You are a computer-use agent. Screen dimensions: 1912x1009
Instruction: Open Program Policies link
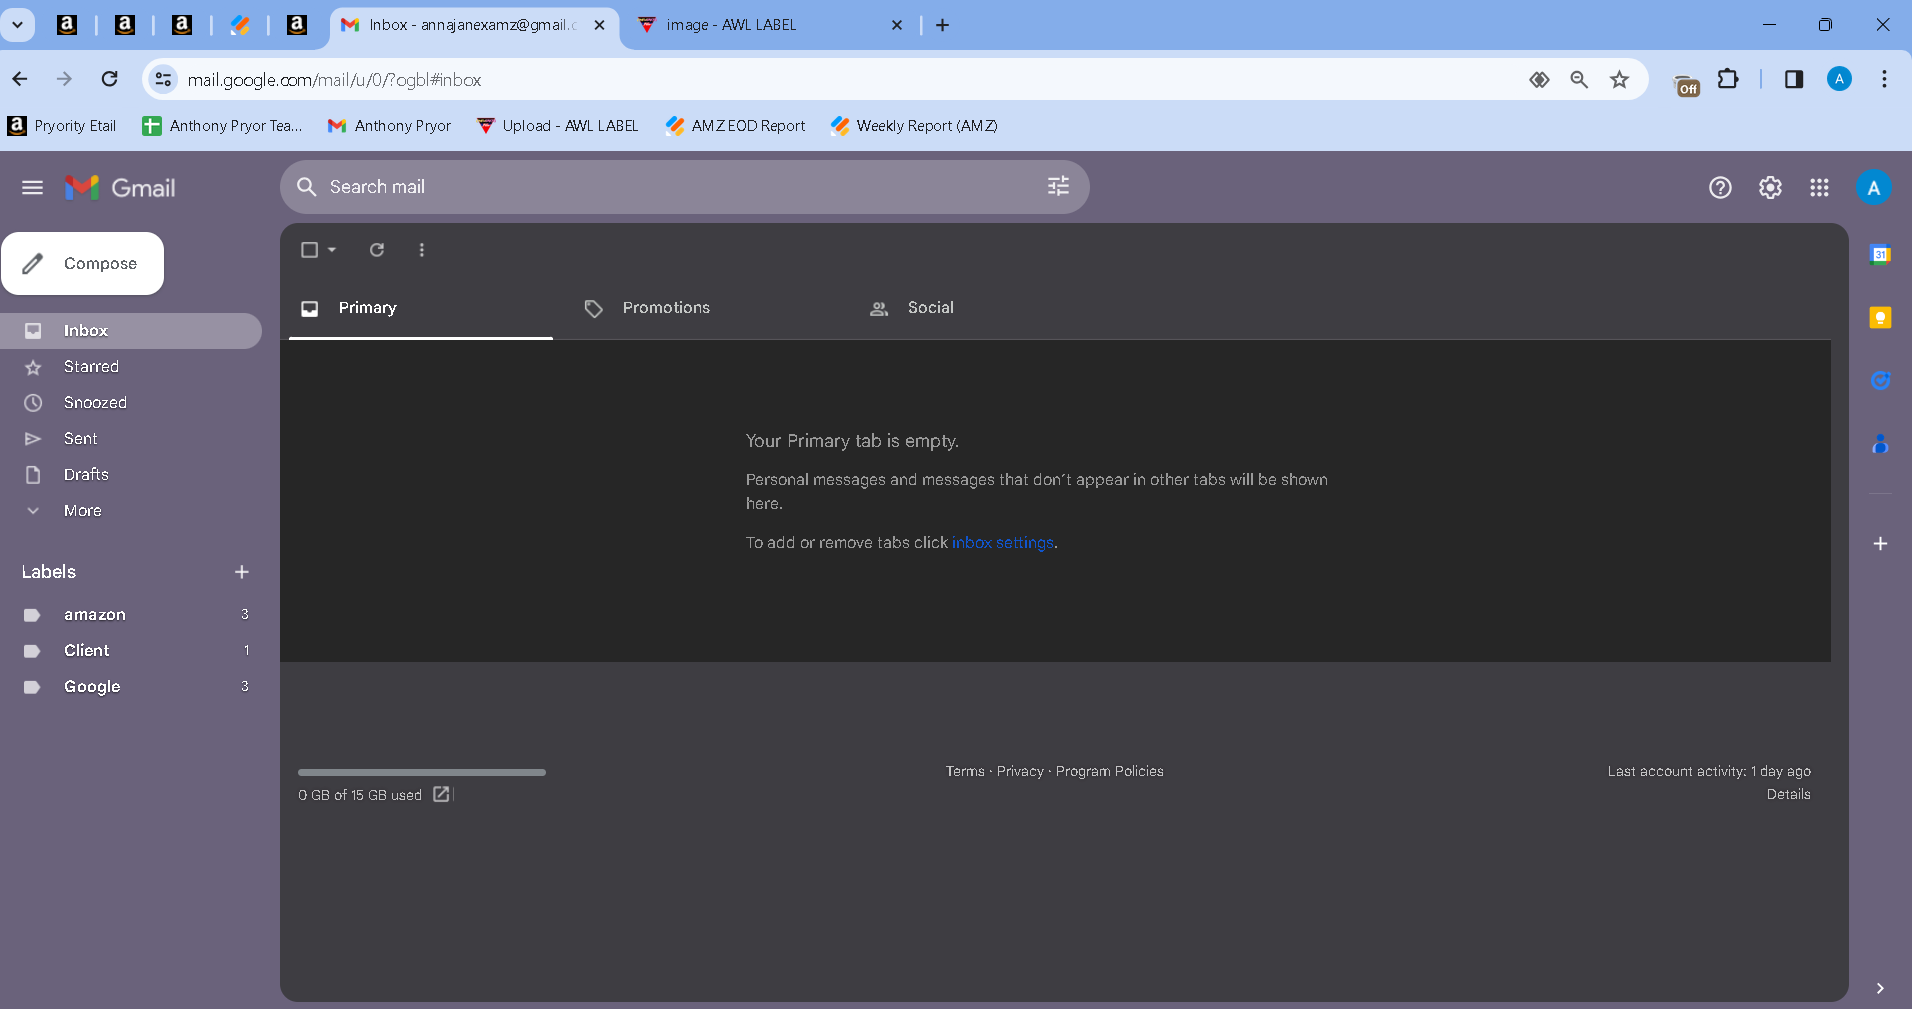1110,771
